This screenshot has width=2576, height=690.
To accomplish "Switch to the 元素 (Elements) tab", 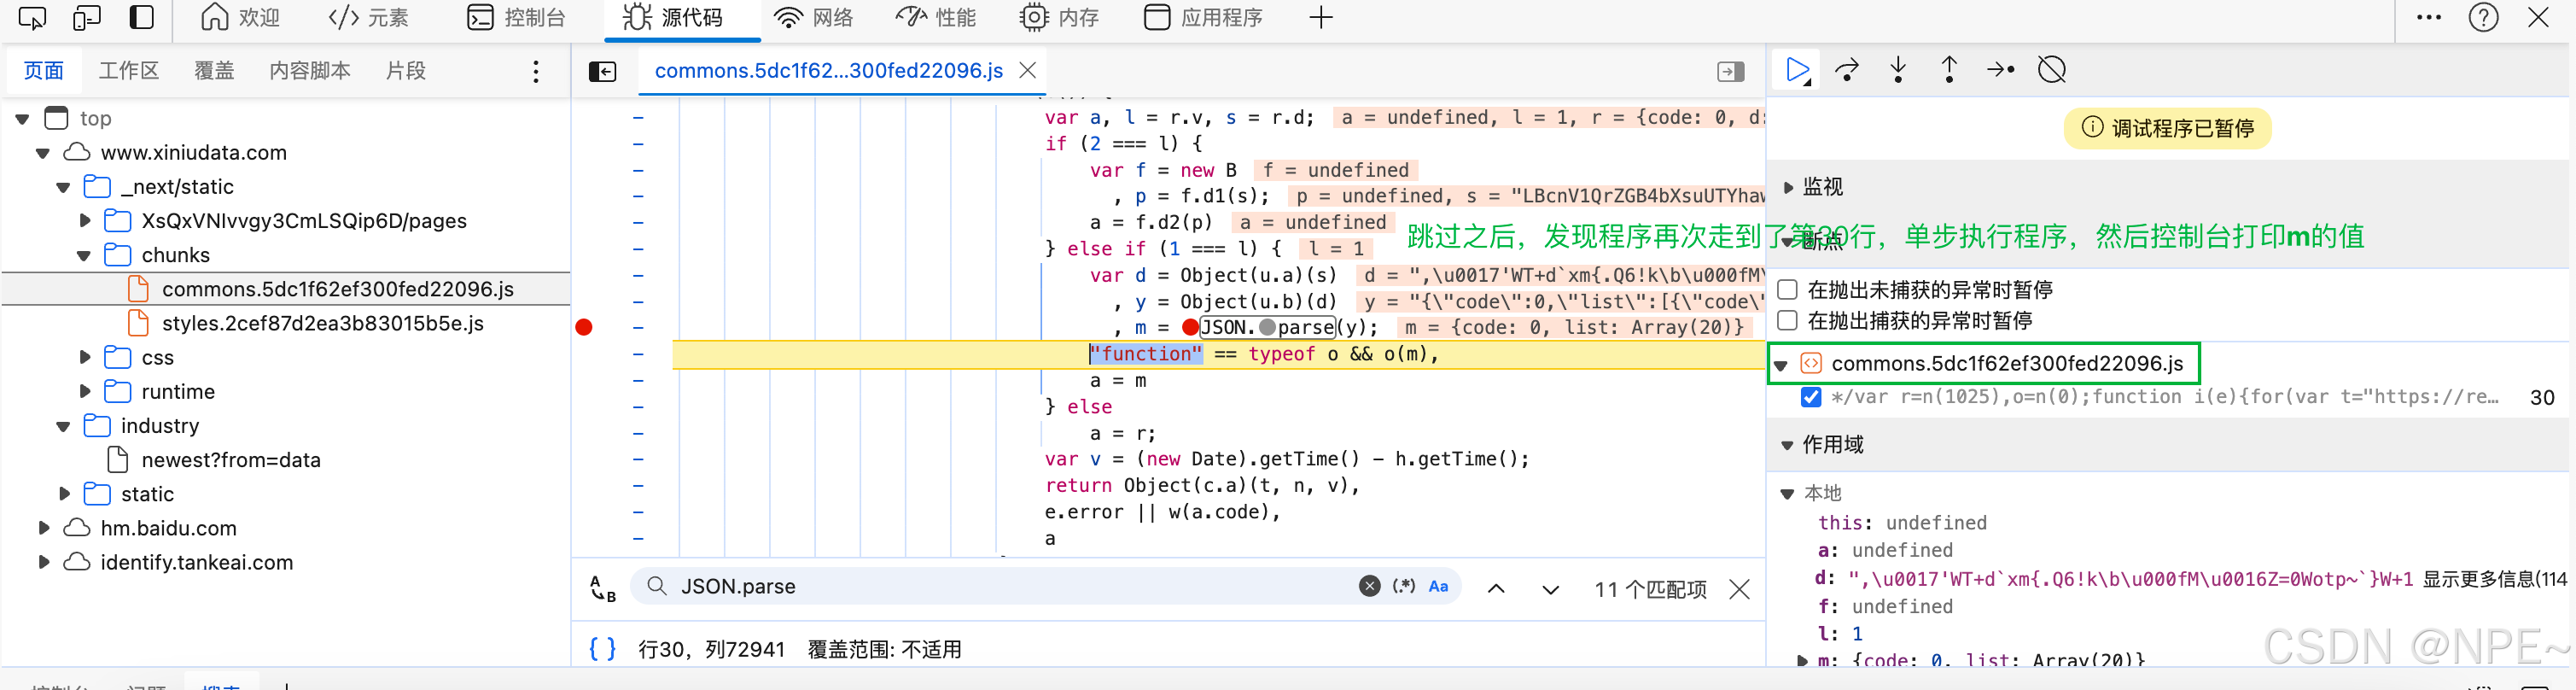I will point(368,18).
